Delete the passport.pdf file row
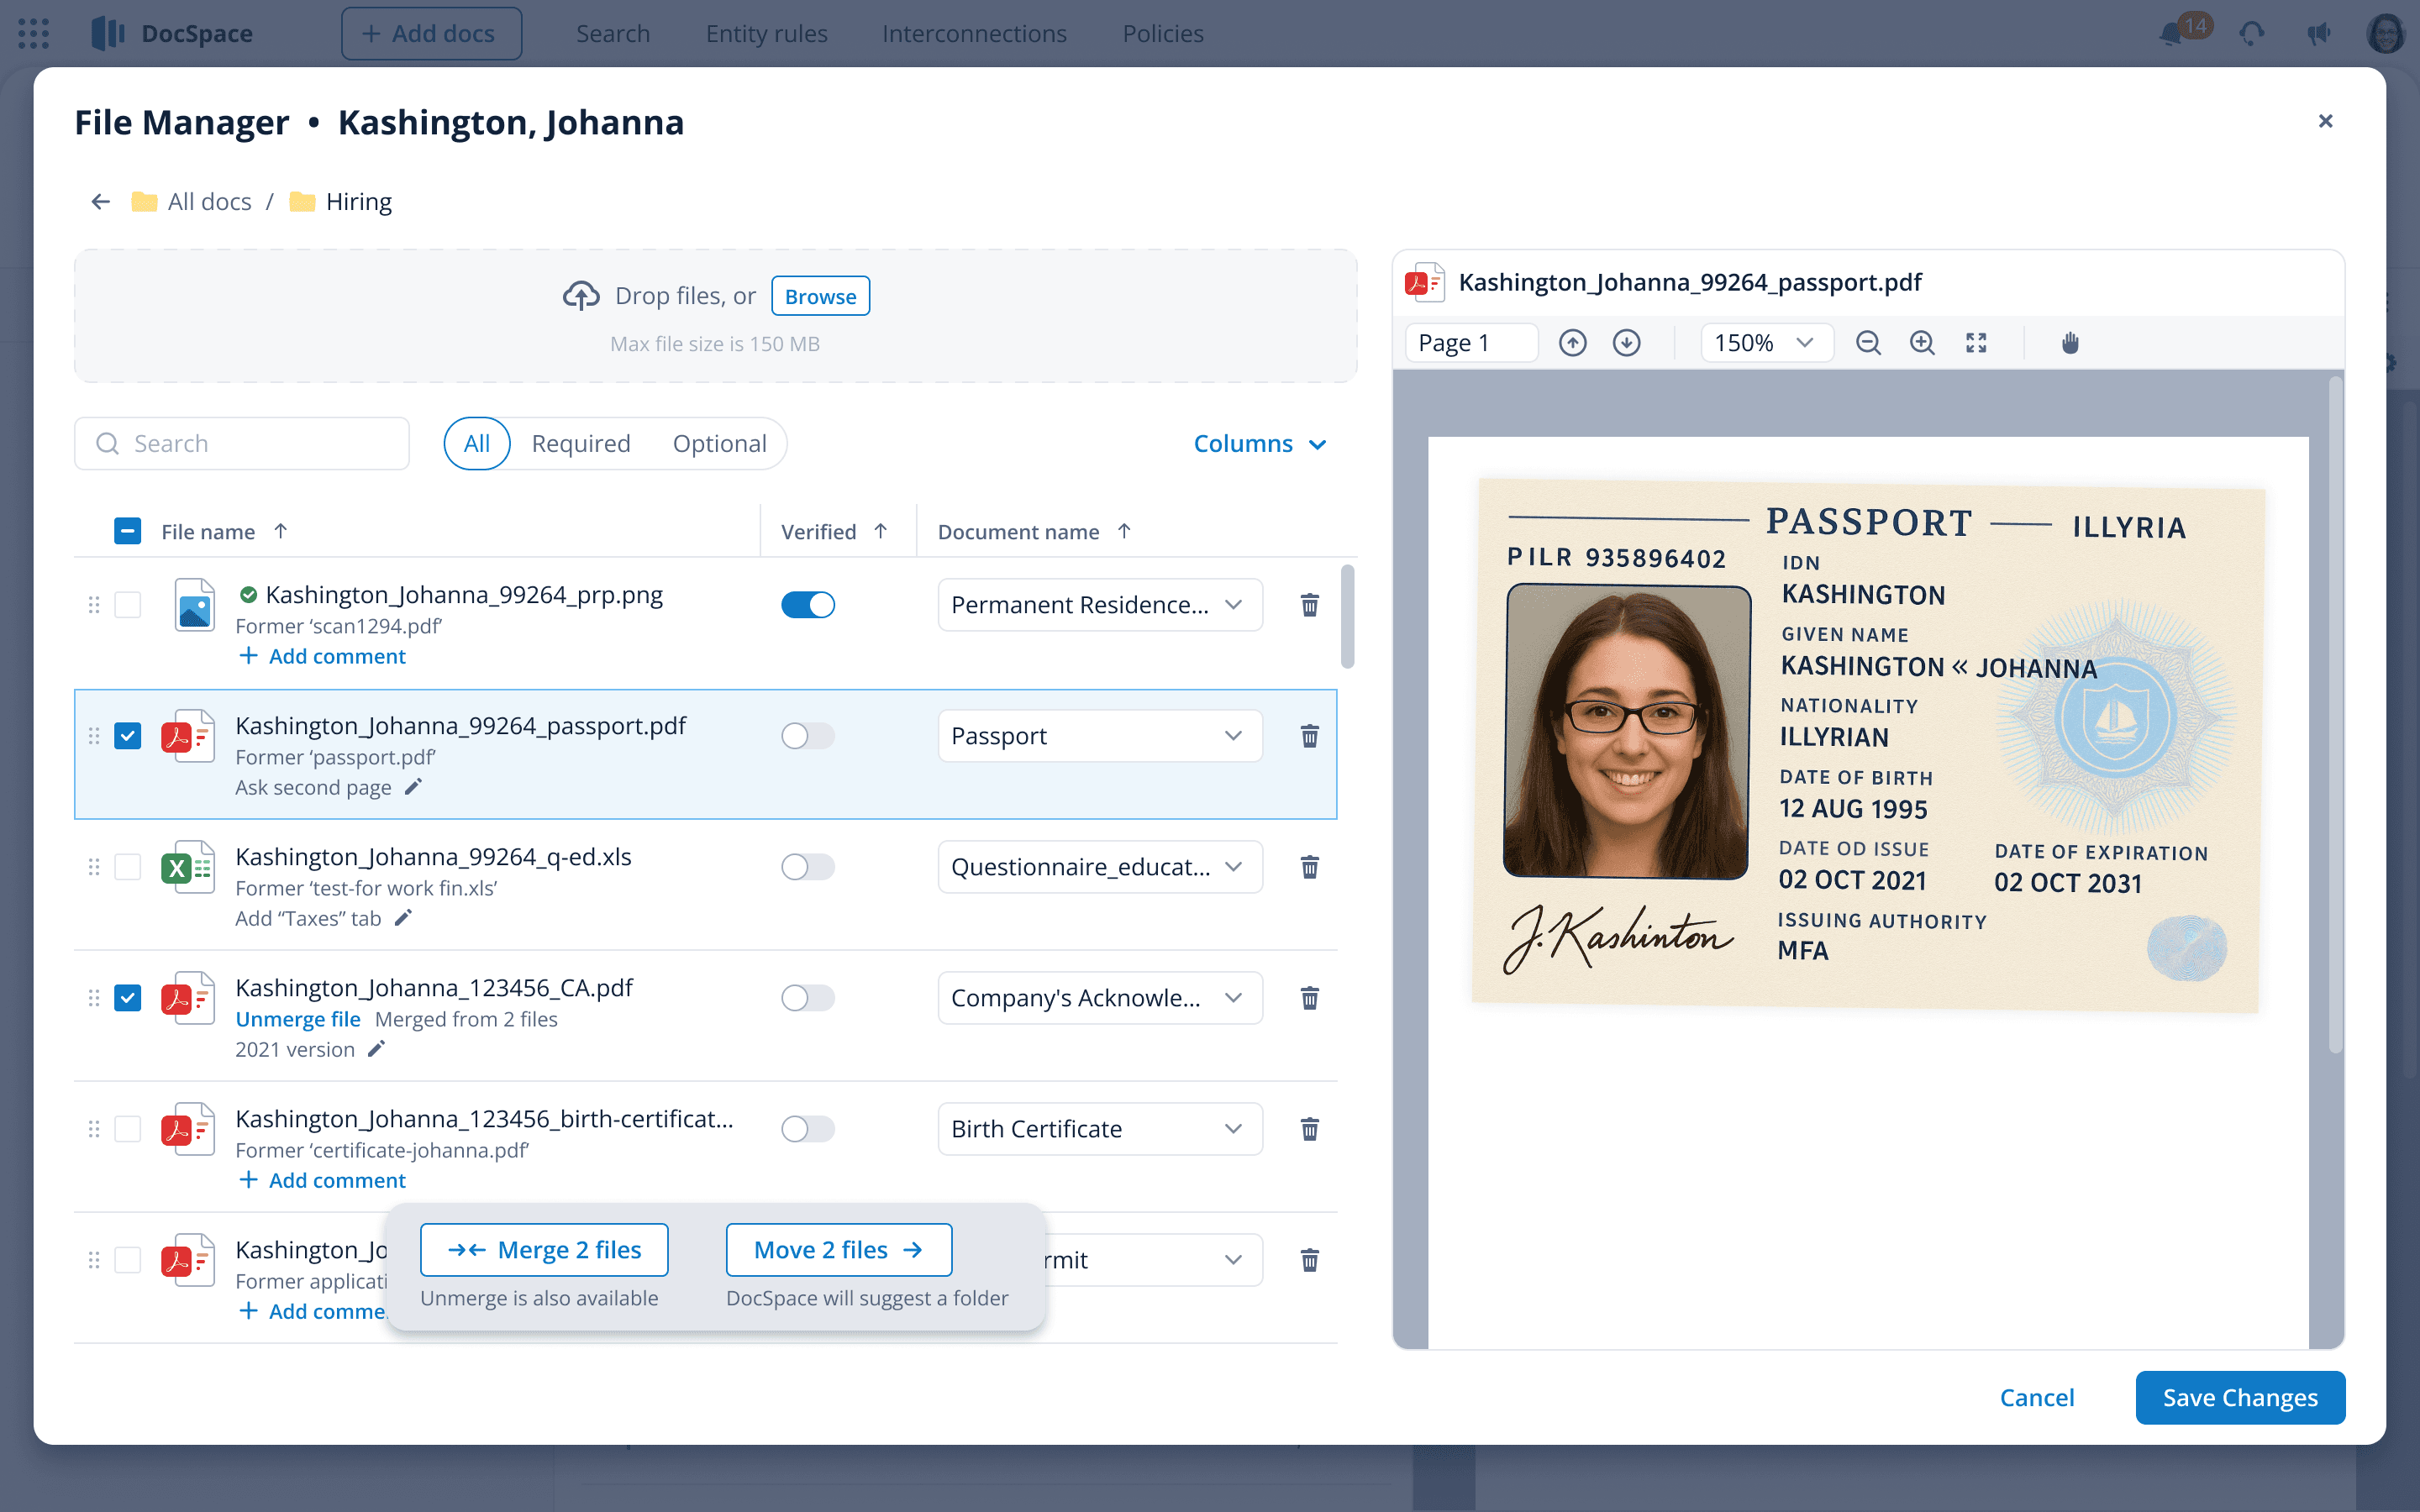 point(1309,736)
